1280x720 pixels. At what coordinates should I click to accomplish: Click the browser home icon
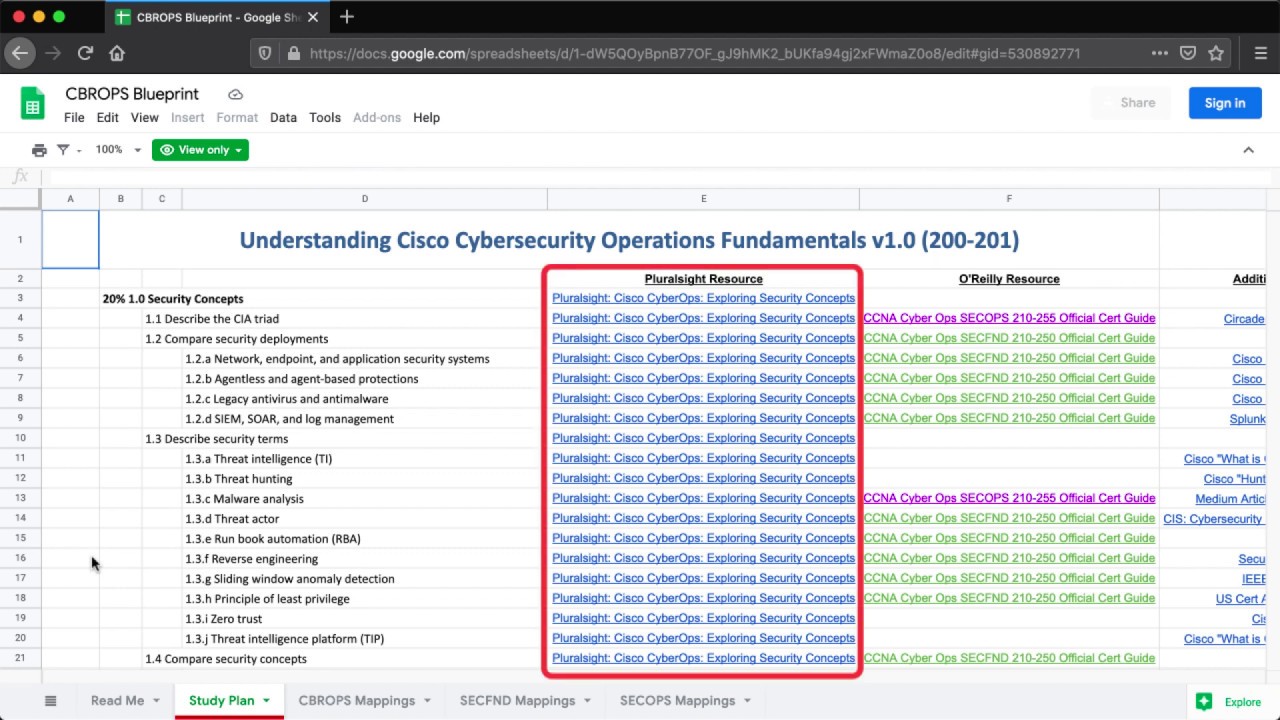coord(117,53)
